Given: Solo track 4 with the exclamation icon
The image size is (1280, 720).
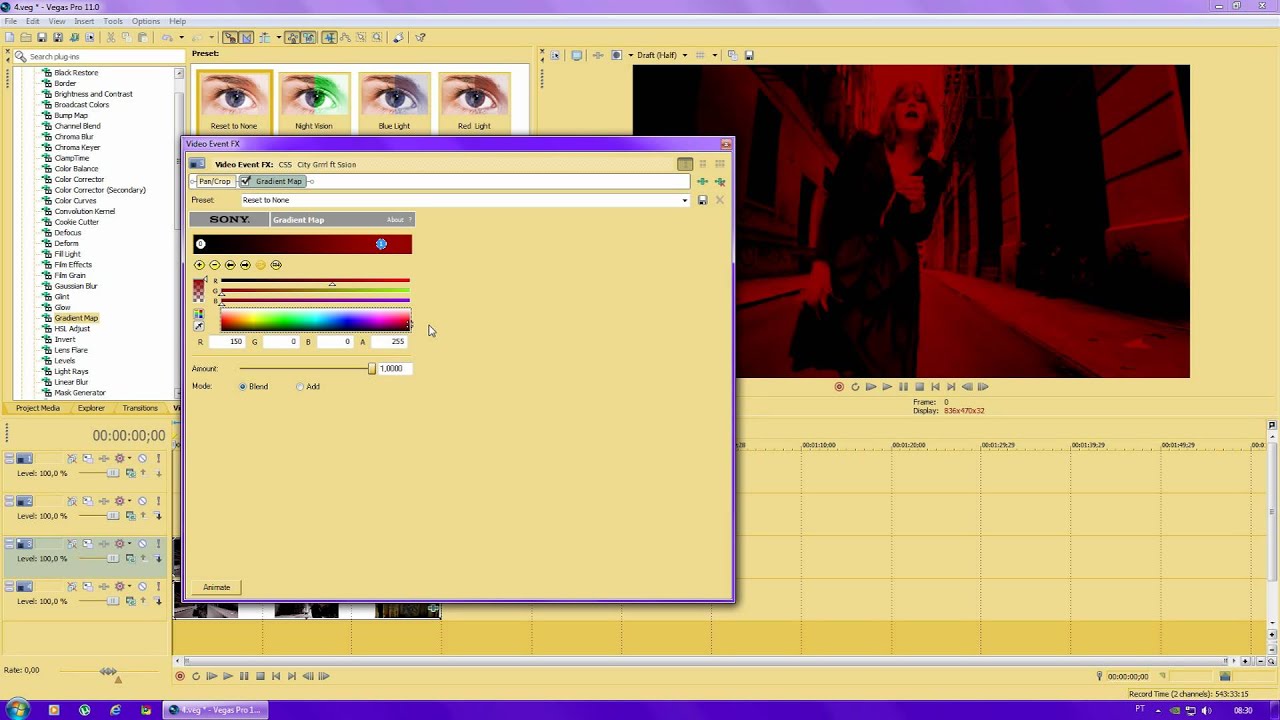Looking at the screenshot, I should (158, 587).
